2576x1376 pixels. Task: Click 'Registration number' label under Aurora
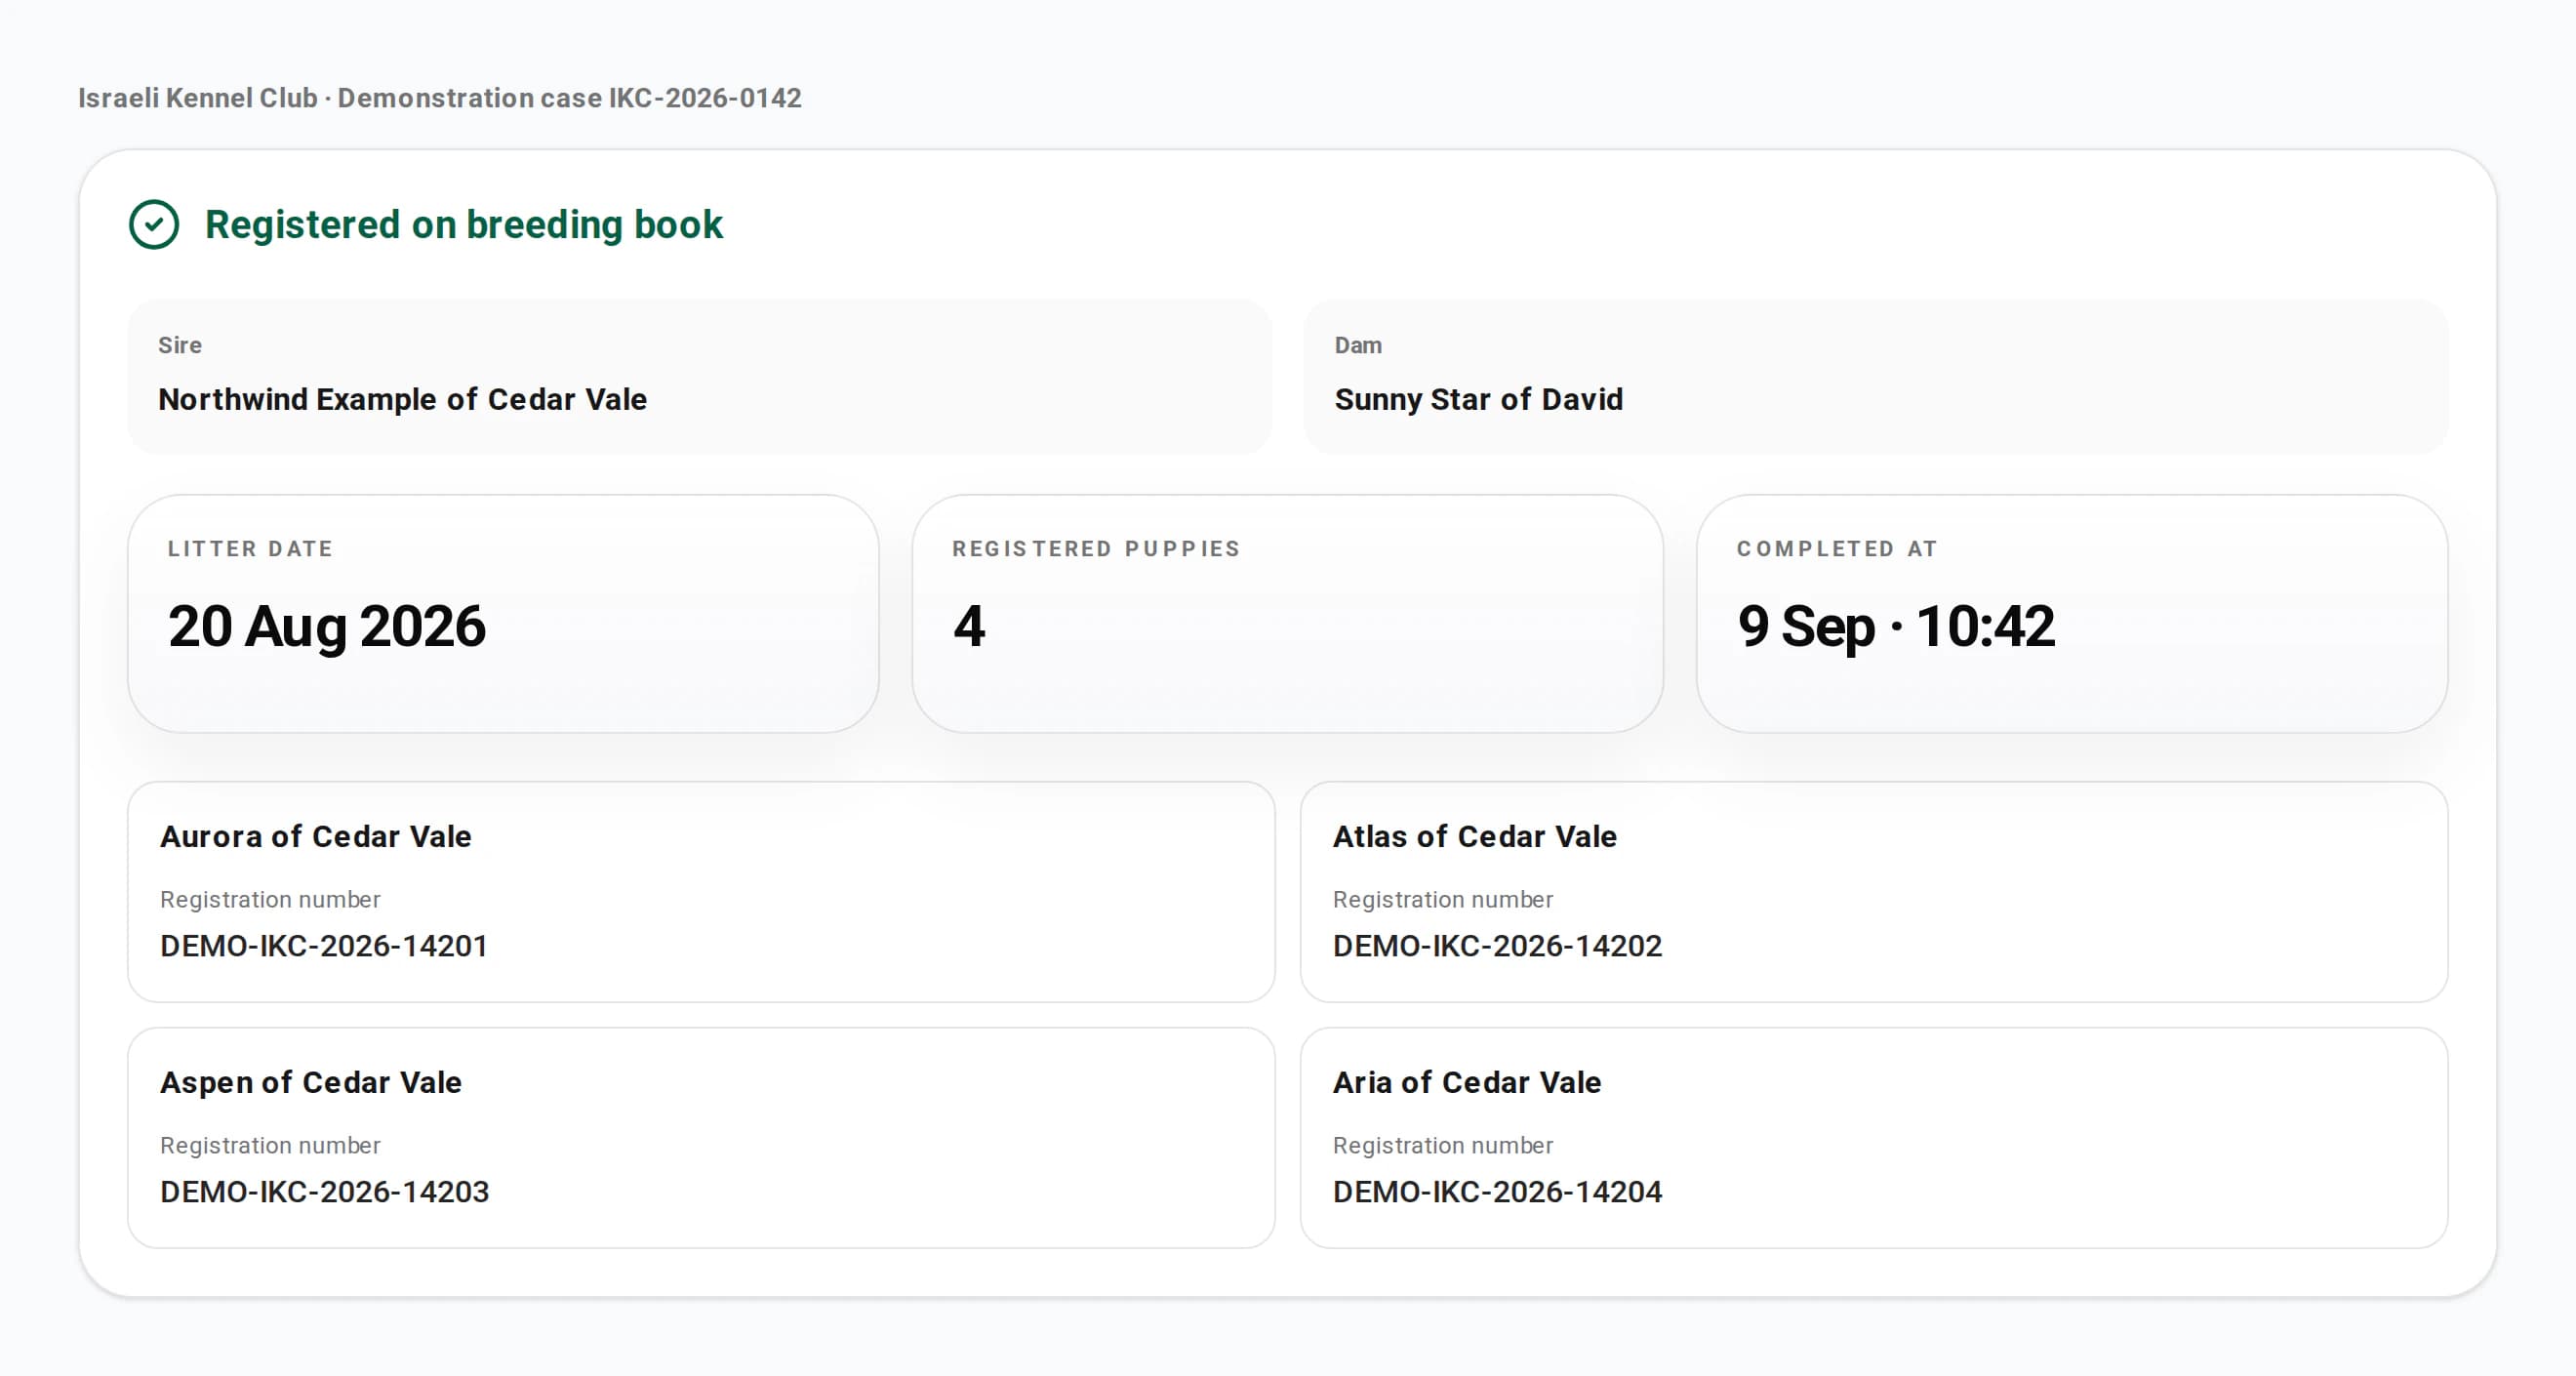point(270,900)
